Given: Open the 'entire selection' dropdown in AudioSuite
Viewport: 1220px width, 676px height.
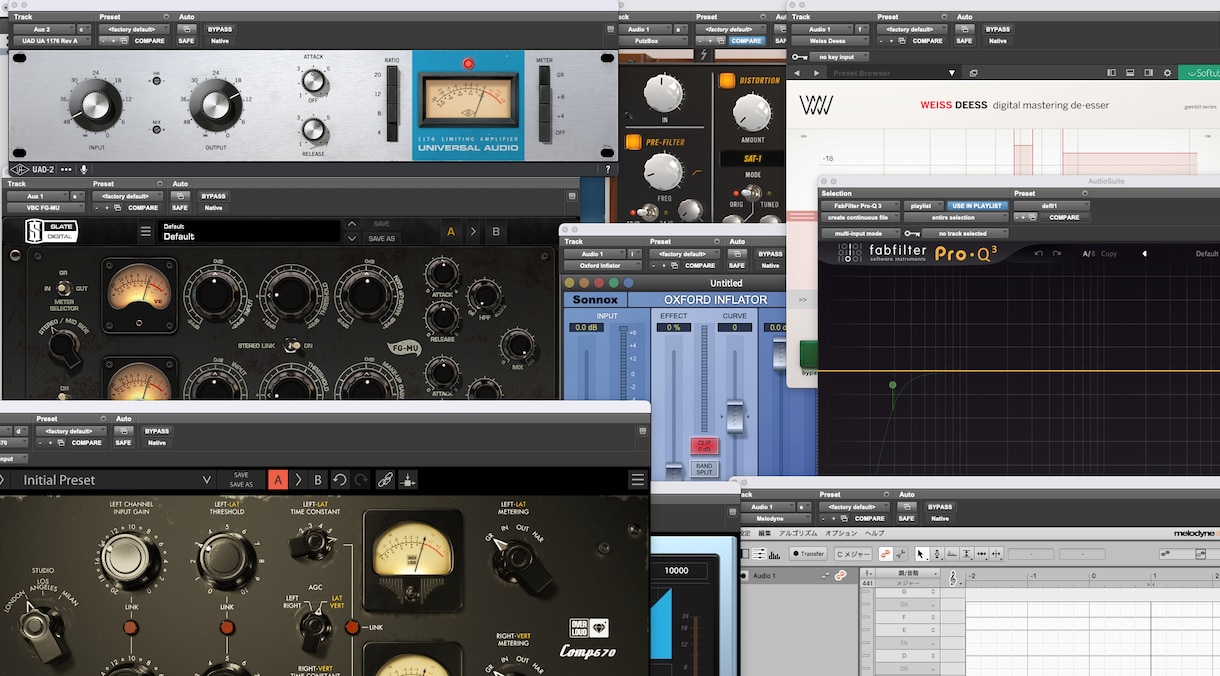Looking at the screenshot, I should 956,217.
